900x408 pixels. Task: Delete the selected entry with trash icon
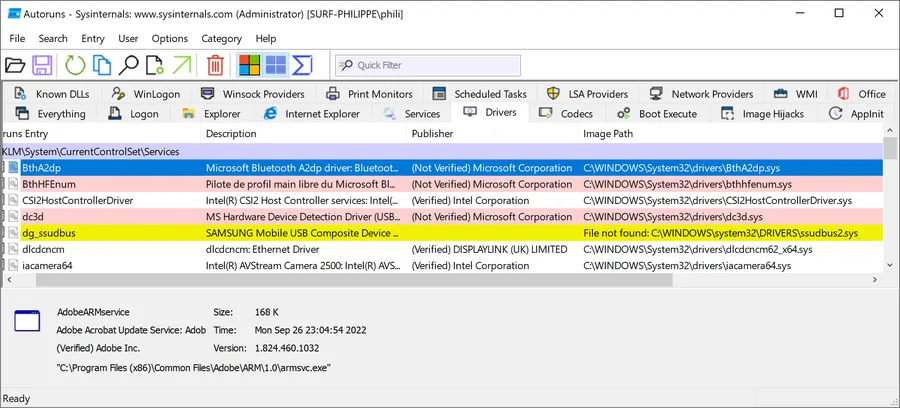tap(215, 65)
